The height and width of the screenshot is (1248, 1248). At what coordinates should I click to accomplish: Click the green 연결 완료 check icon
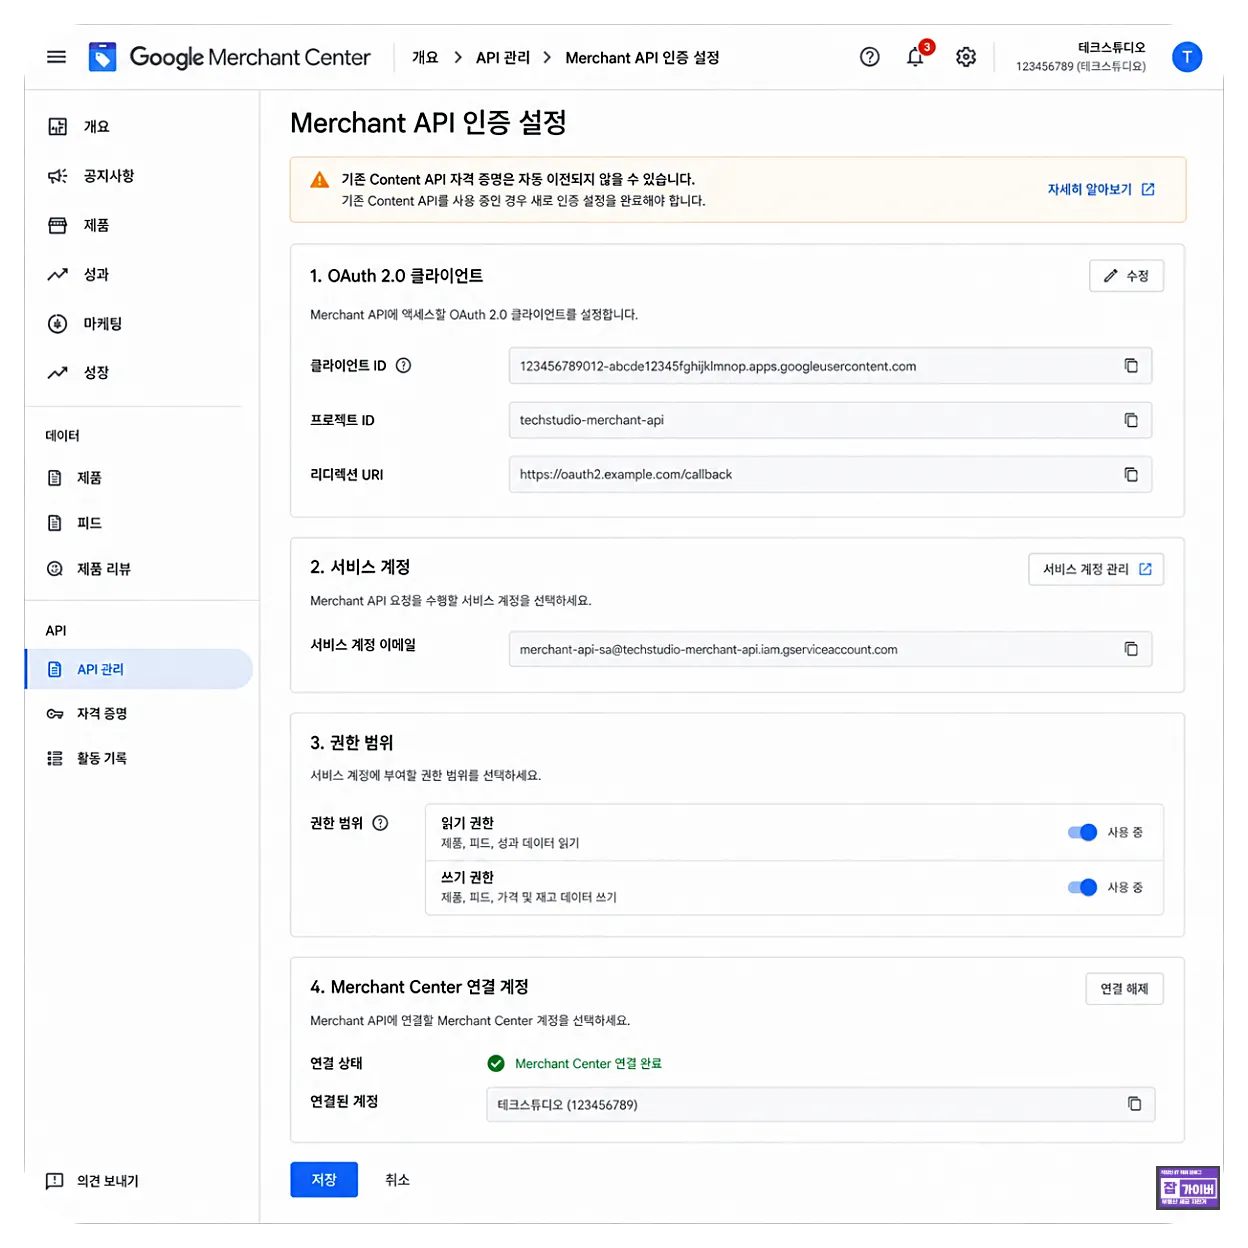tap(496, 1063)
